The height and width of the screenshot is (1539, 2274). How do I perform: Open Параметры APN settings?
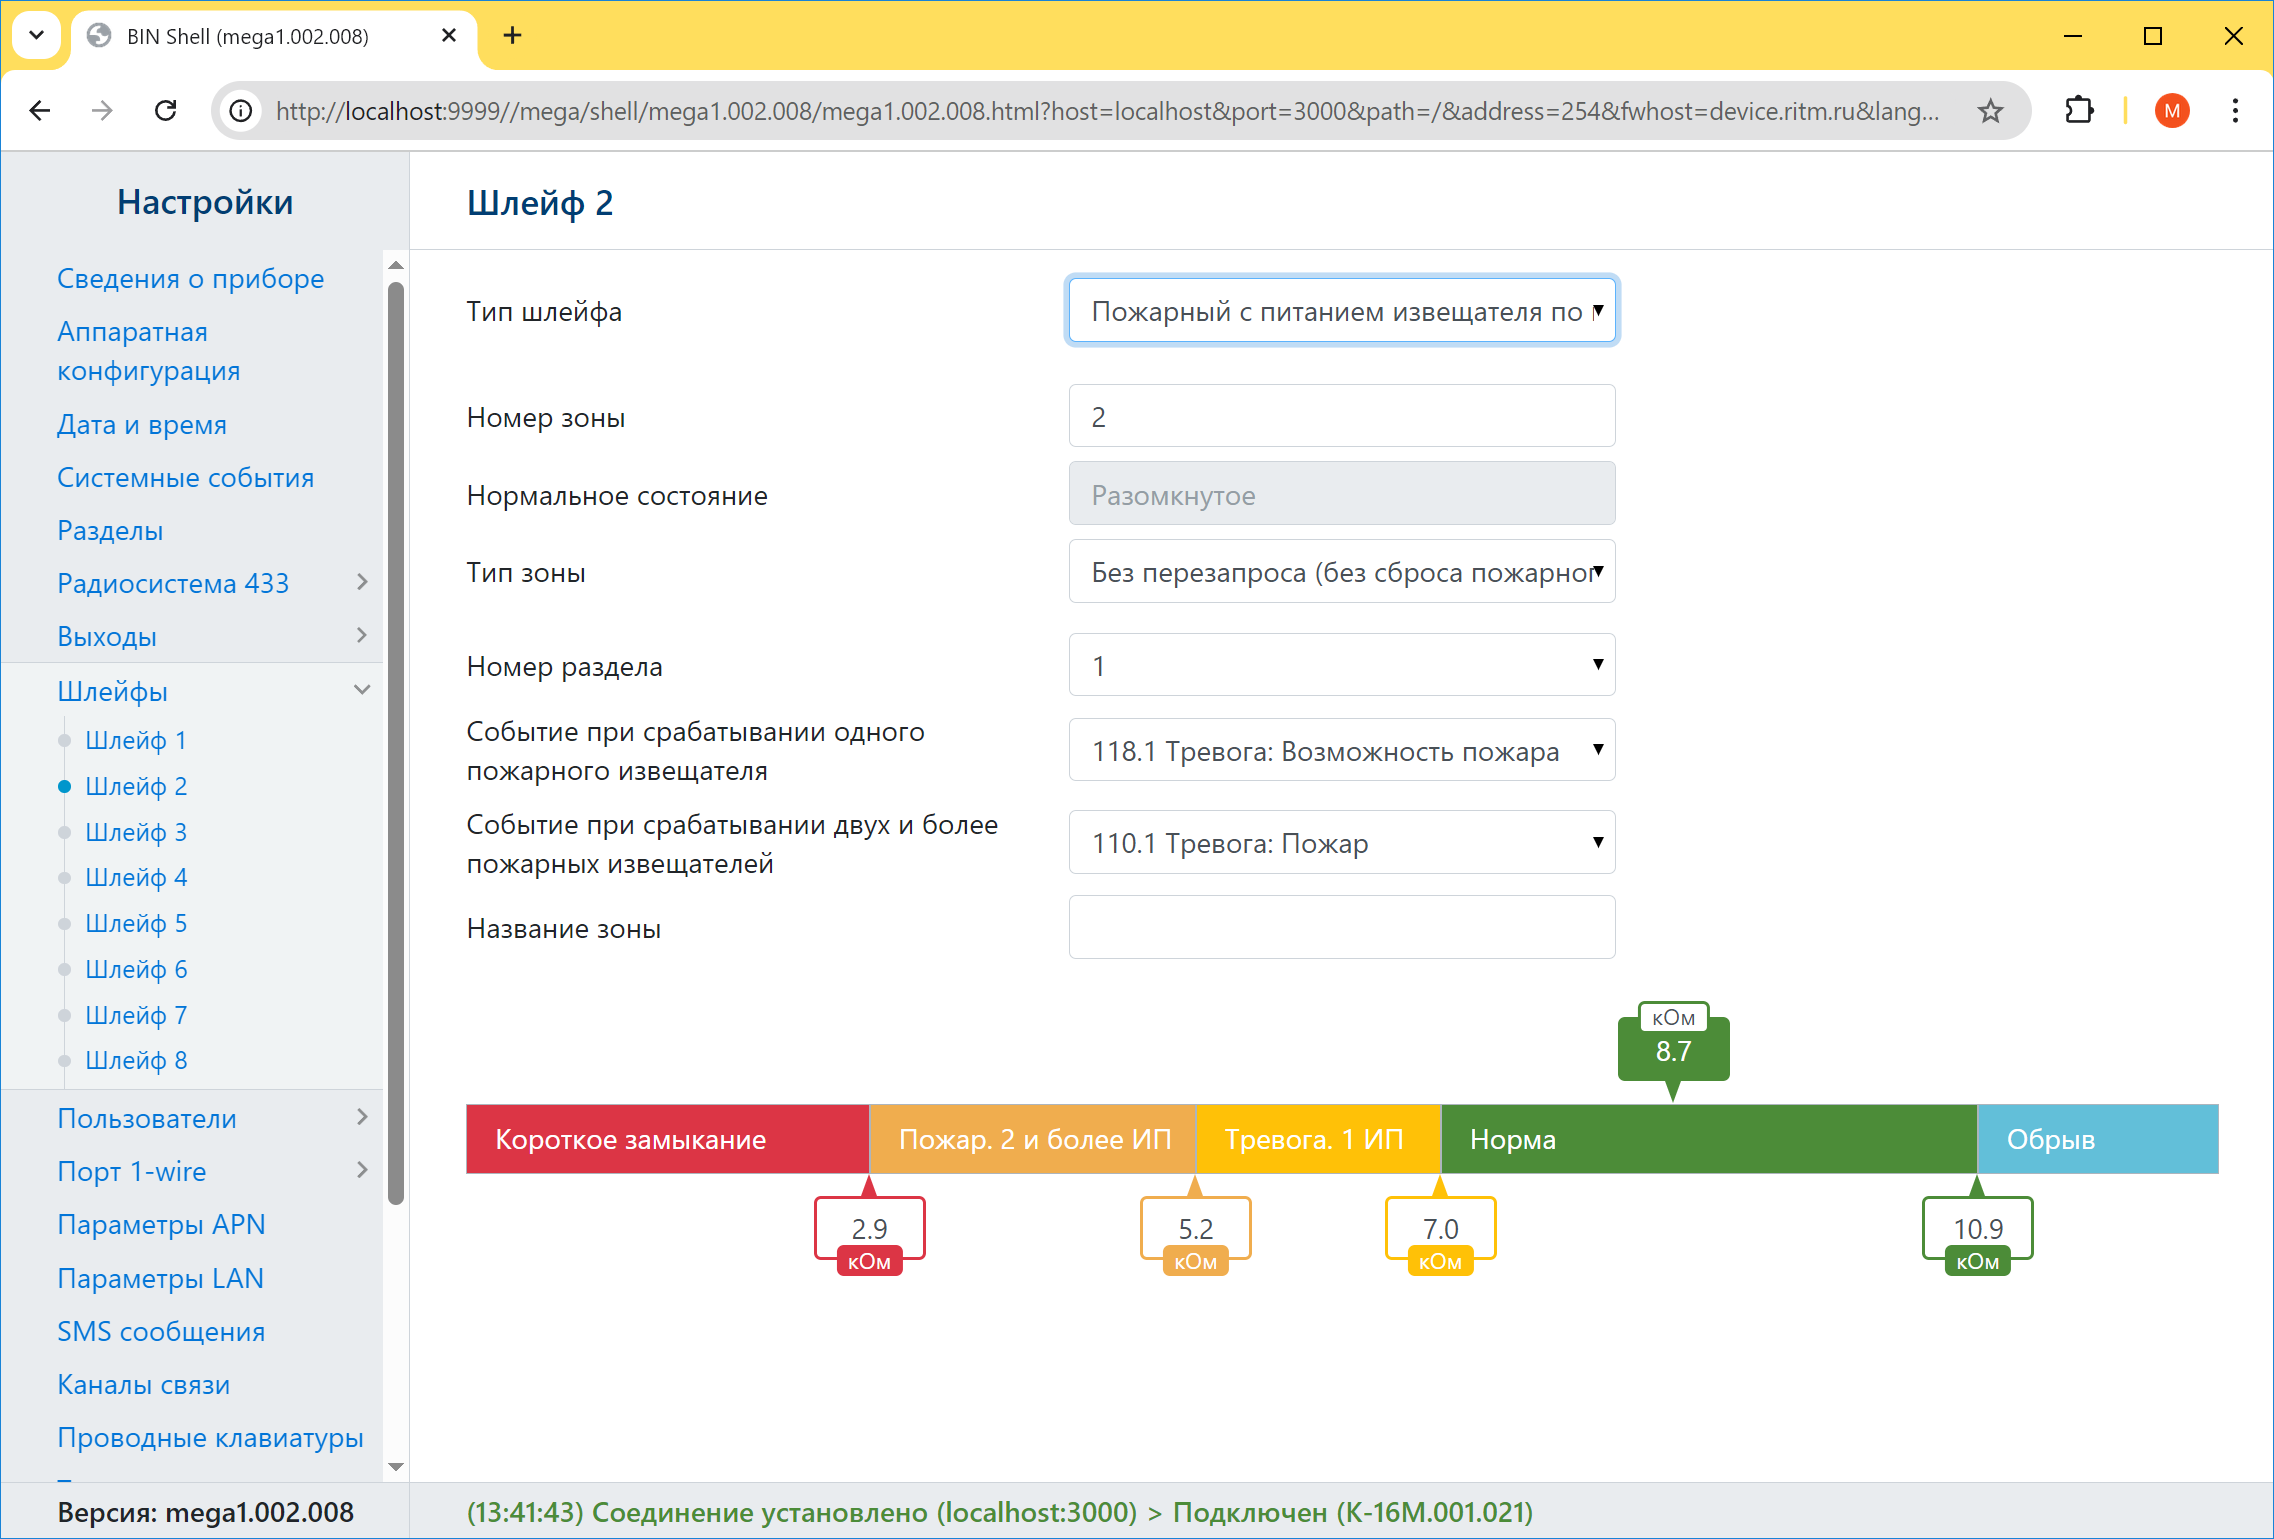161,1225
